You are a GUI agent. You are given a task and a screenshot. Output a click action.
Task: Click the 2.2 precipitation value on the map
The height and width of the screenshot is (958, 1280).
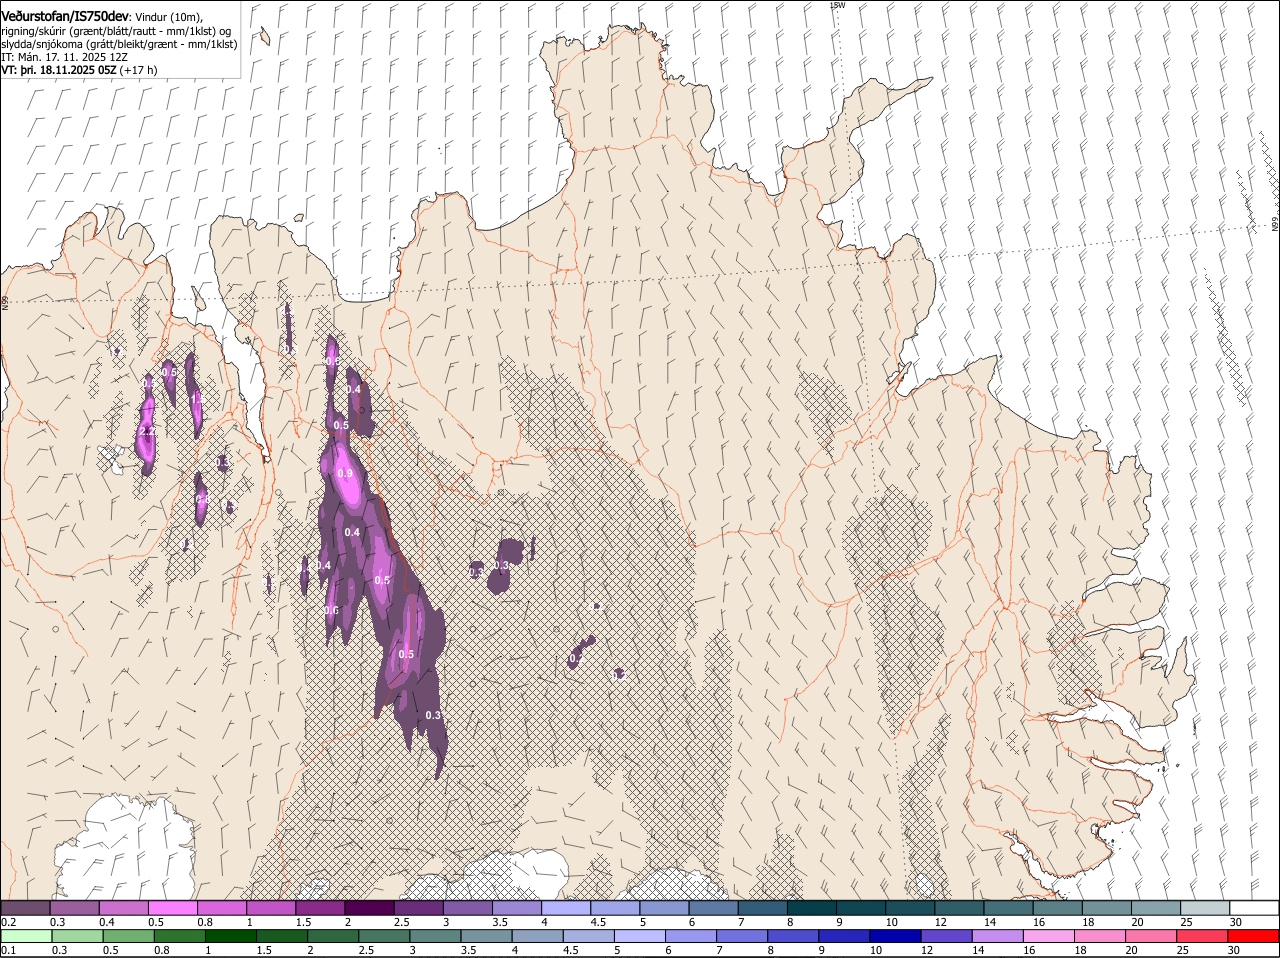(147, 431)
